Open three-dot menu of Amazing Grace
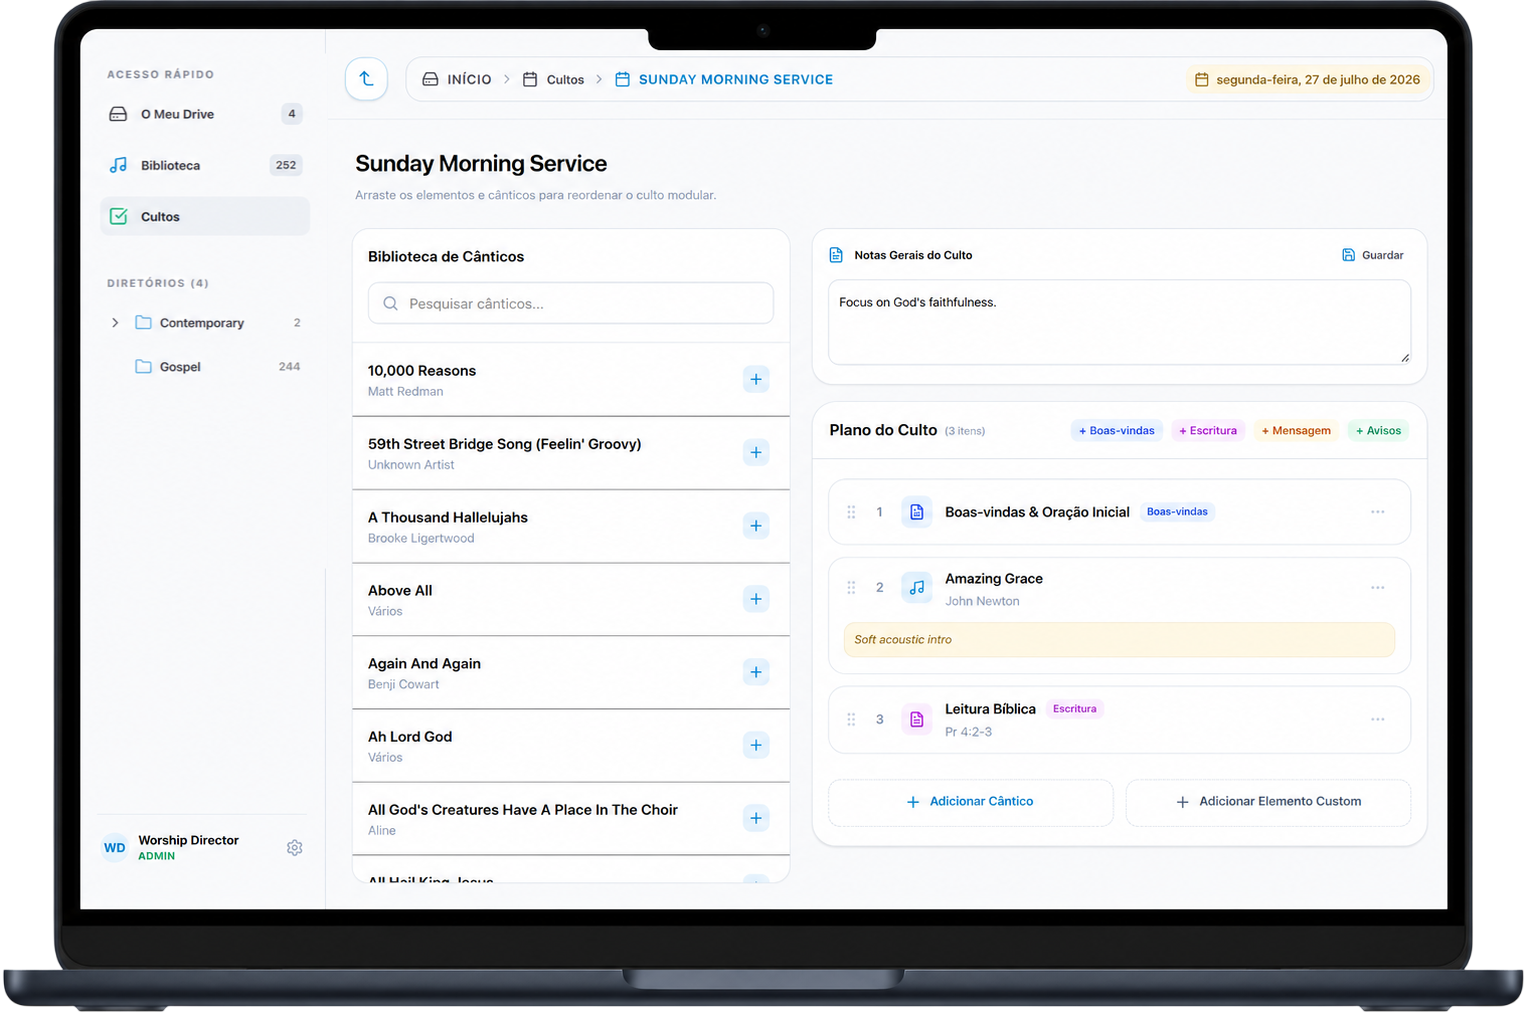 tap(1377, 588)
